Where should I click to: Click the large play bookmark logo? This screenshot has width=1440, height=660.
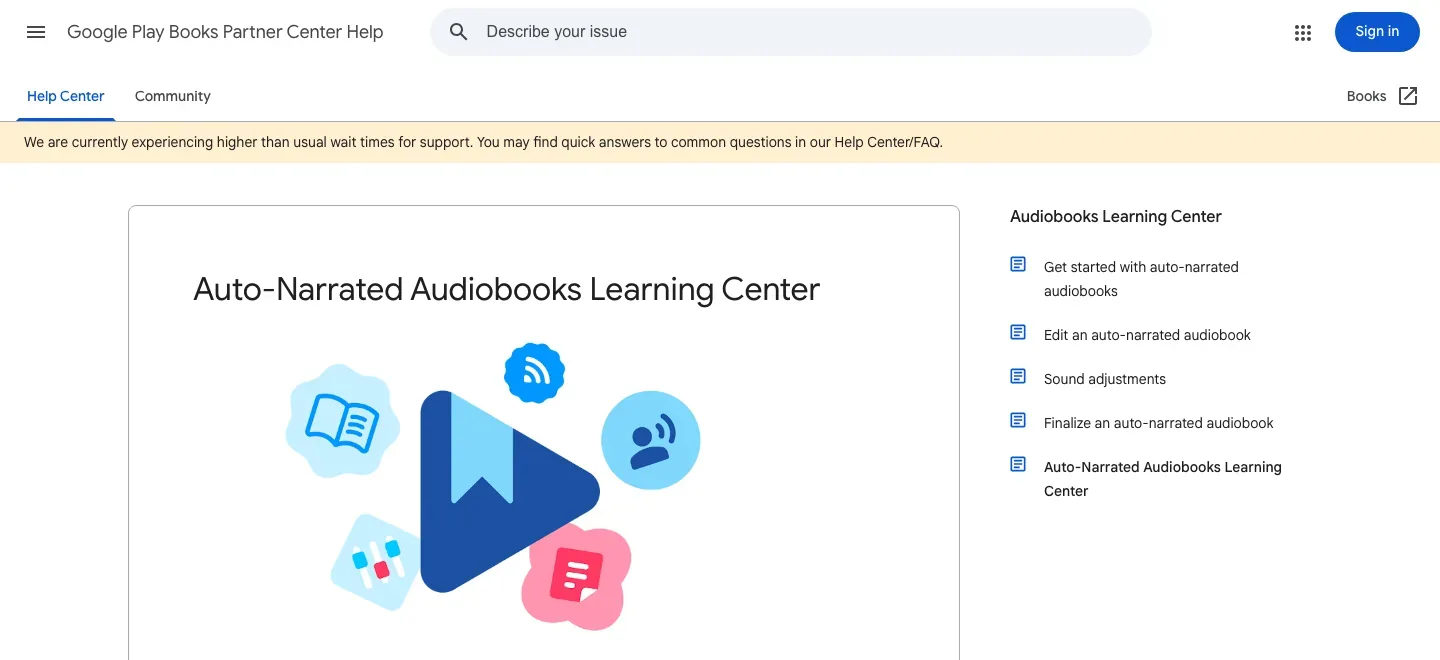coord(509,491)
